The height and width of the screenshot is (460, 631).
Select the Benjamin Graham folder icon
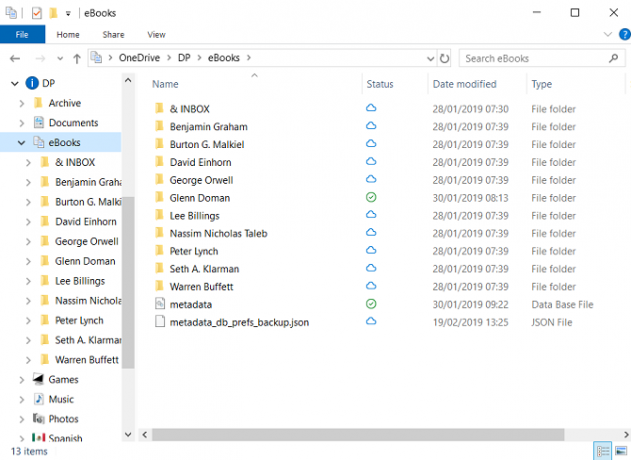(159, 126)
